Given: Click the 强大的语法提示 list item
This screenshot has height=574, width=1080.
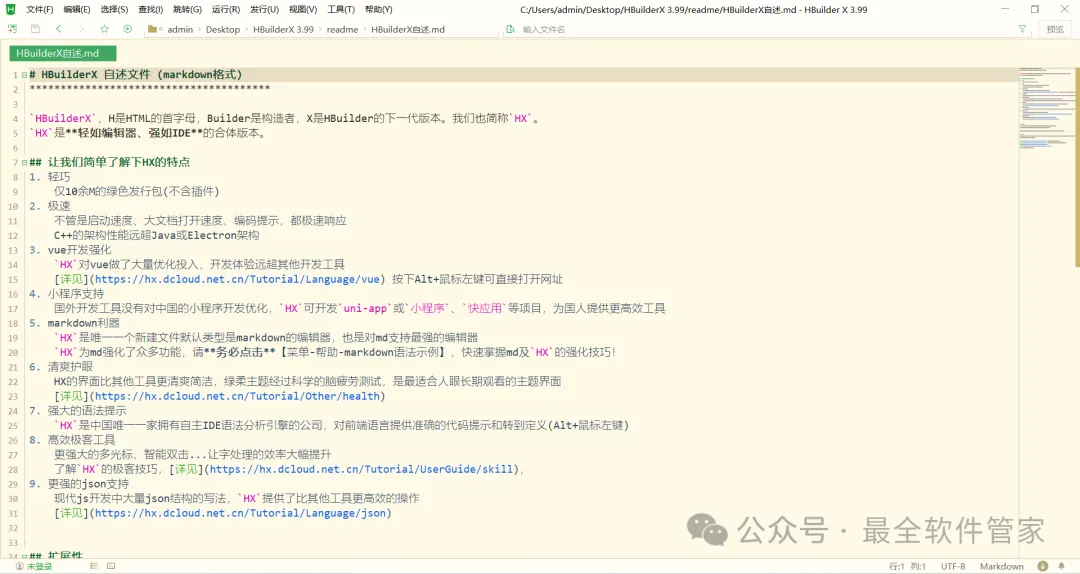Looking at the screenshot, I should (x=87, y=411).
